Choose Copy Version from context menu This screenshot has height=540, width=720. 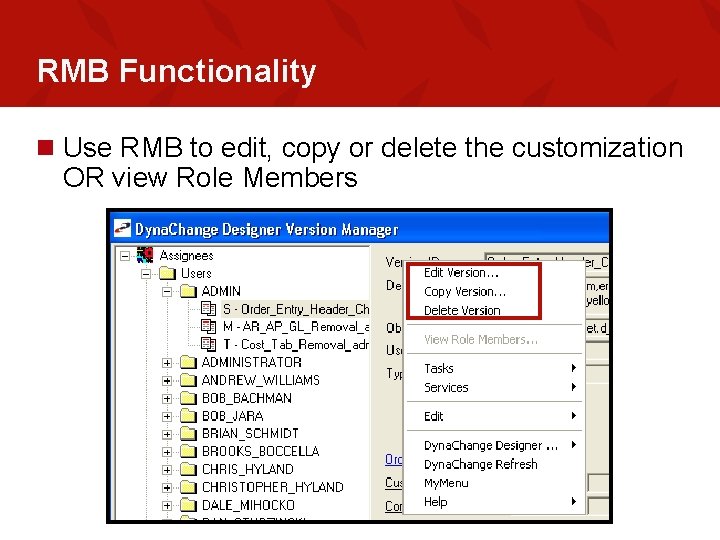coord(465,292)
